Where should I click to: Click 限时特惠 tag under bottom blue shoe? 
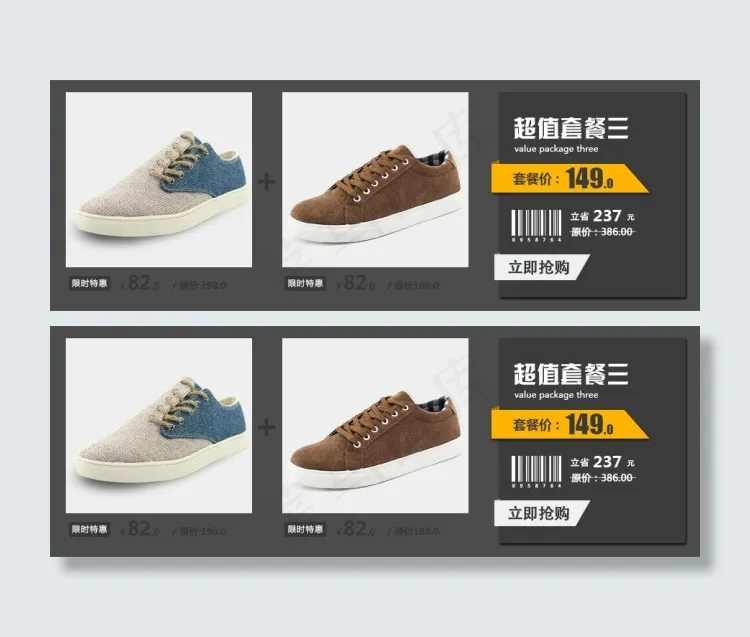pos(89,529)
